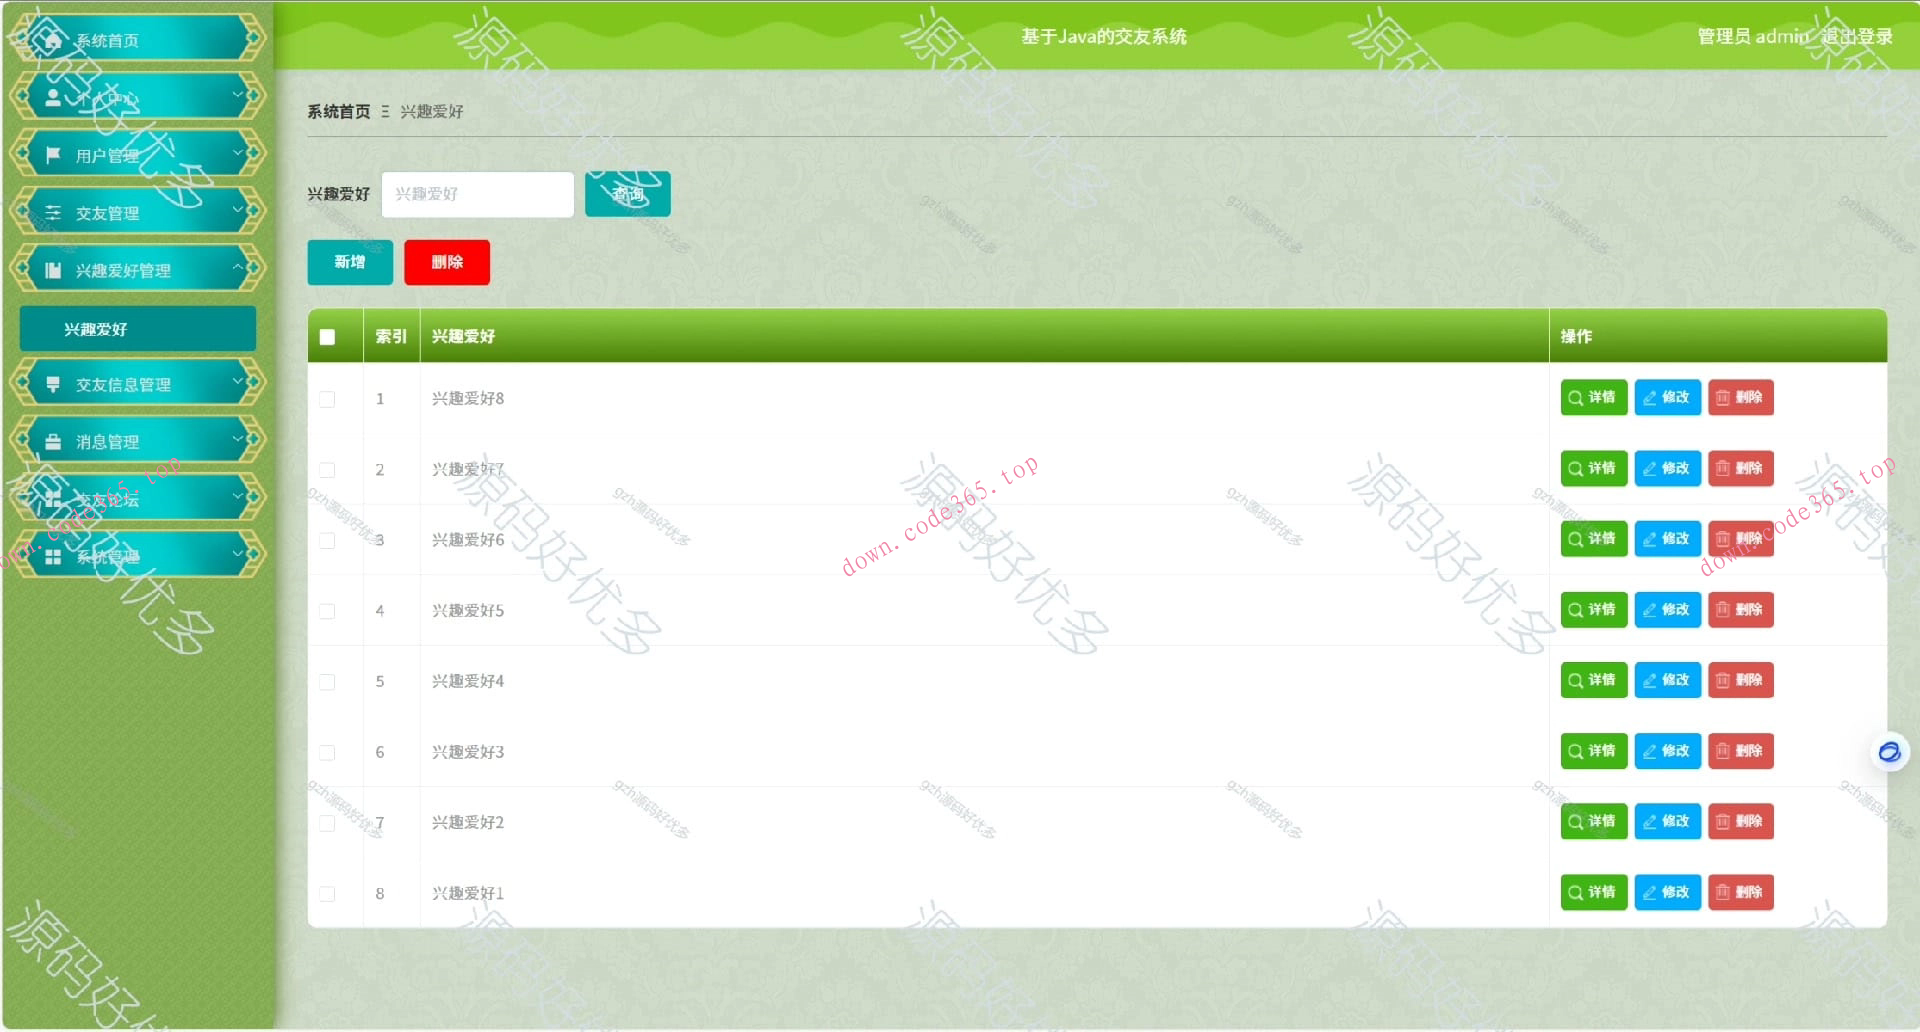Click the 系统首页 breadcrumb link
This screenshot has width=1920, height=1032.
pos(339,112)
